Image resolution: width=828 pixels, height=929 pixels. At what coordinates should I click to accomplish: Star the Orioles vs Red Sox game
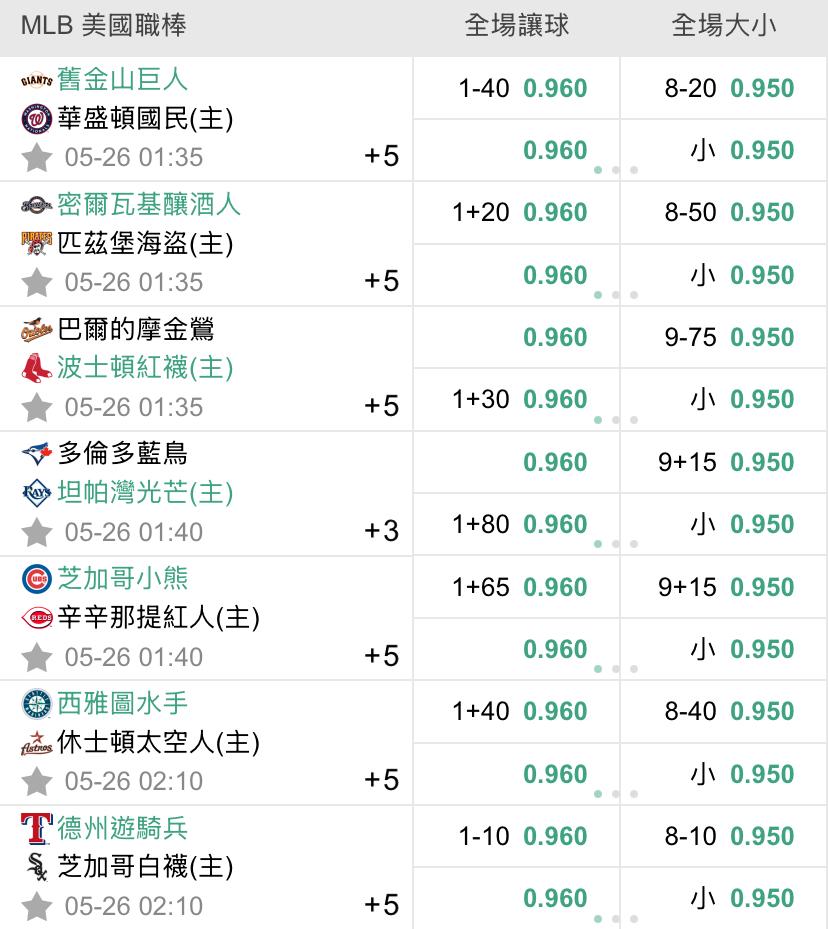point(37,407)
